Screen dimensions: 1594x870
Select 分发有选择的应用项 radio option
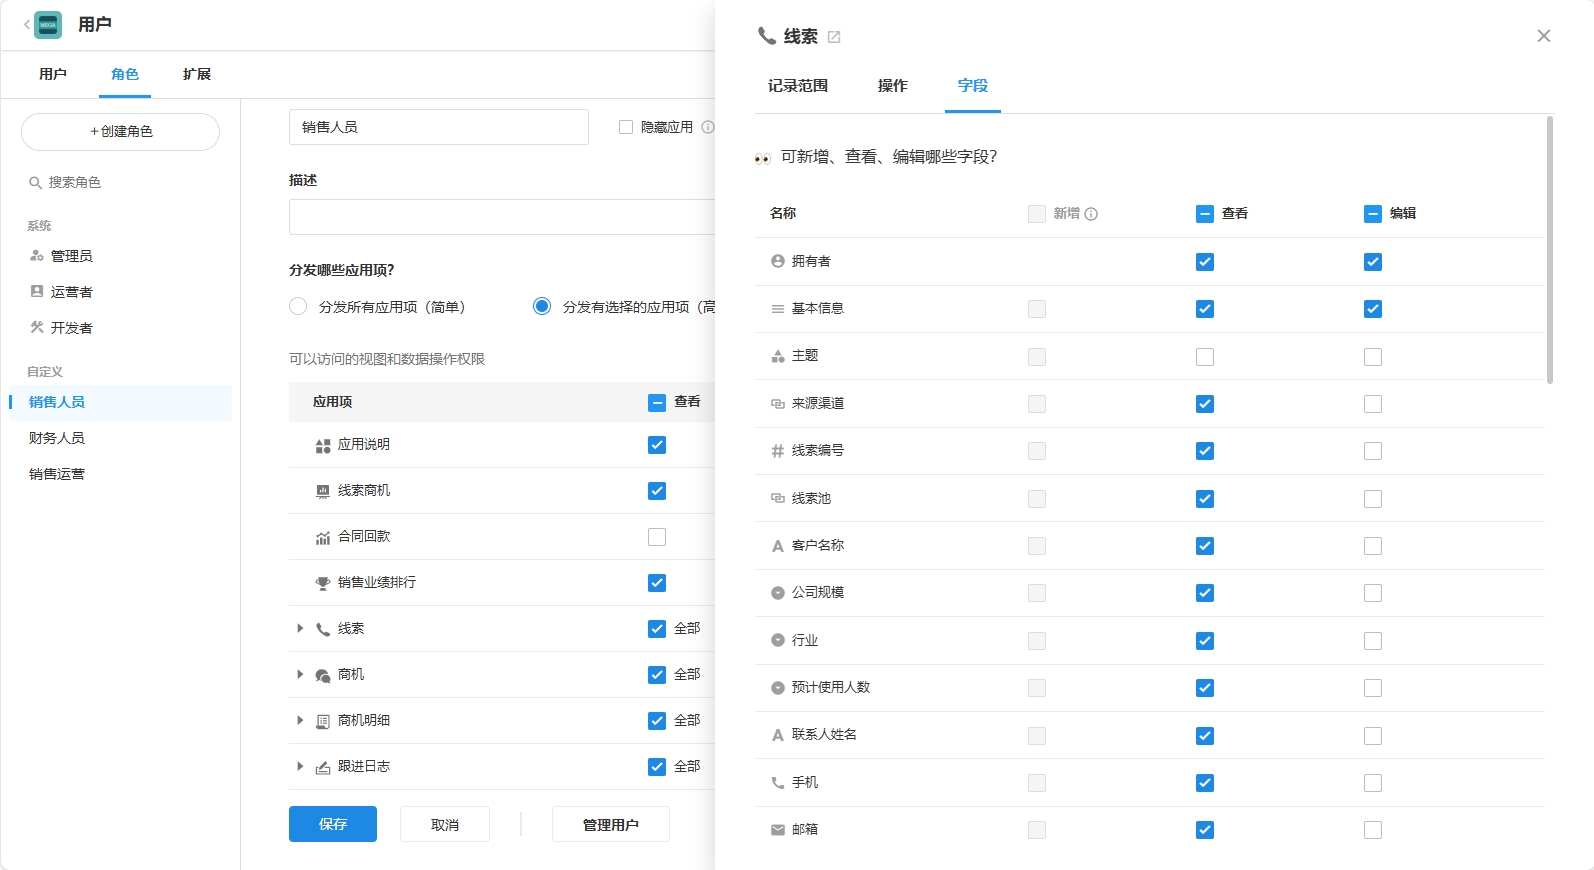pos(542,306)
